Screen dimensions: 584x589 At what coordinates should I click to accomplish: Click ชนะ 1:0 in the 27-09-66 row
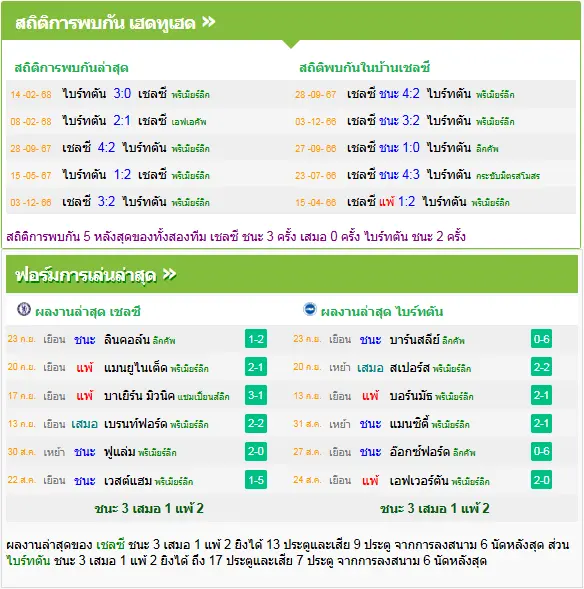(399, 147)
